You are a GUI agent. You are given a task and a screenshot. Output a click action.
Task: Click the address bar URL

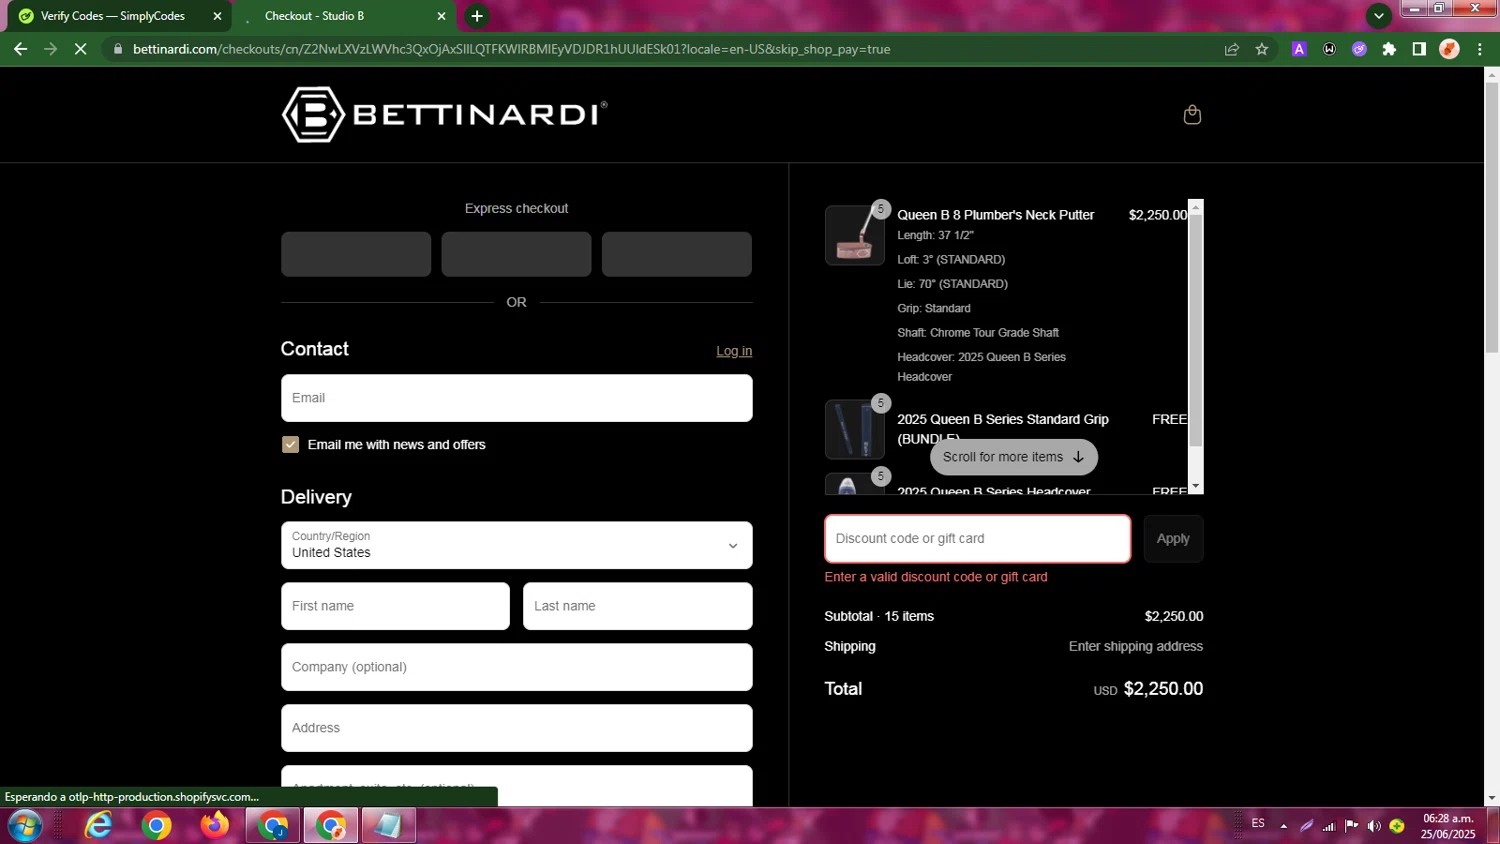coord(511,49)
